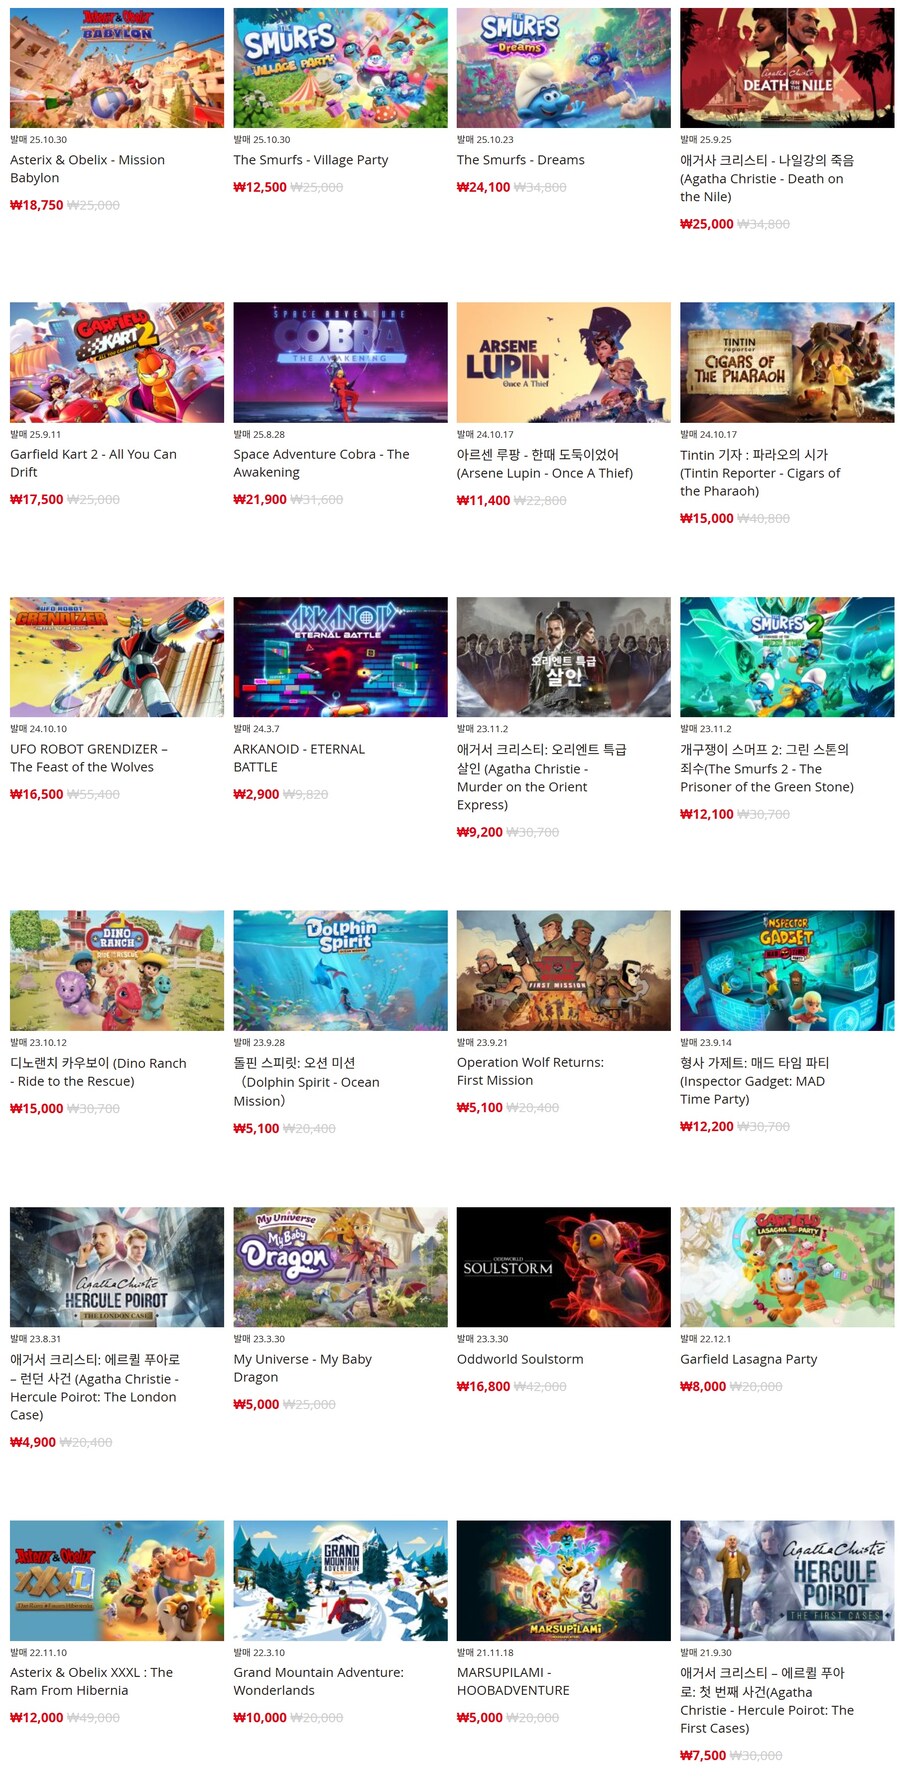Open the Dino Ranch game thumbnail

click(x=117, y=970)
